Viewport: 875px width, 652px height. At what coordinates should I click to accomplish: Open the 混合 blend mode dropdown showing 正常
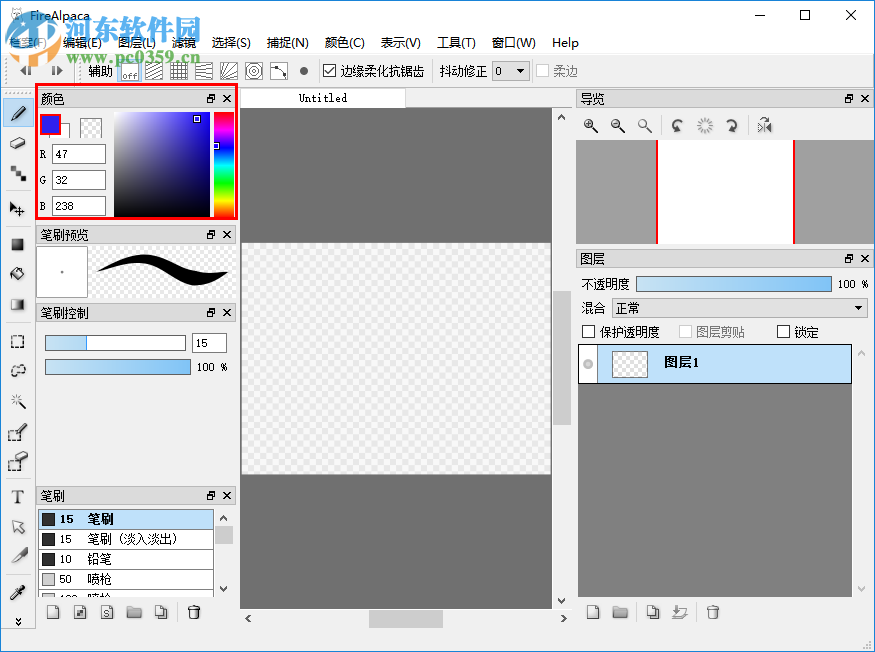(738, 308)
